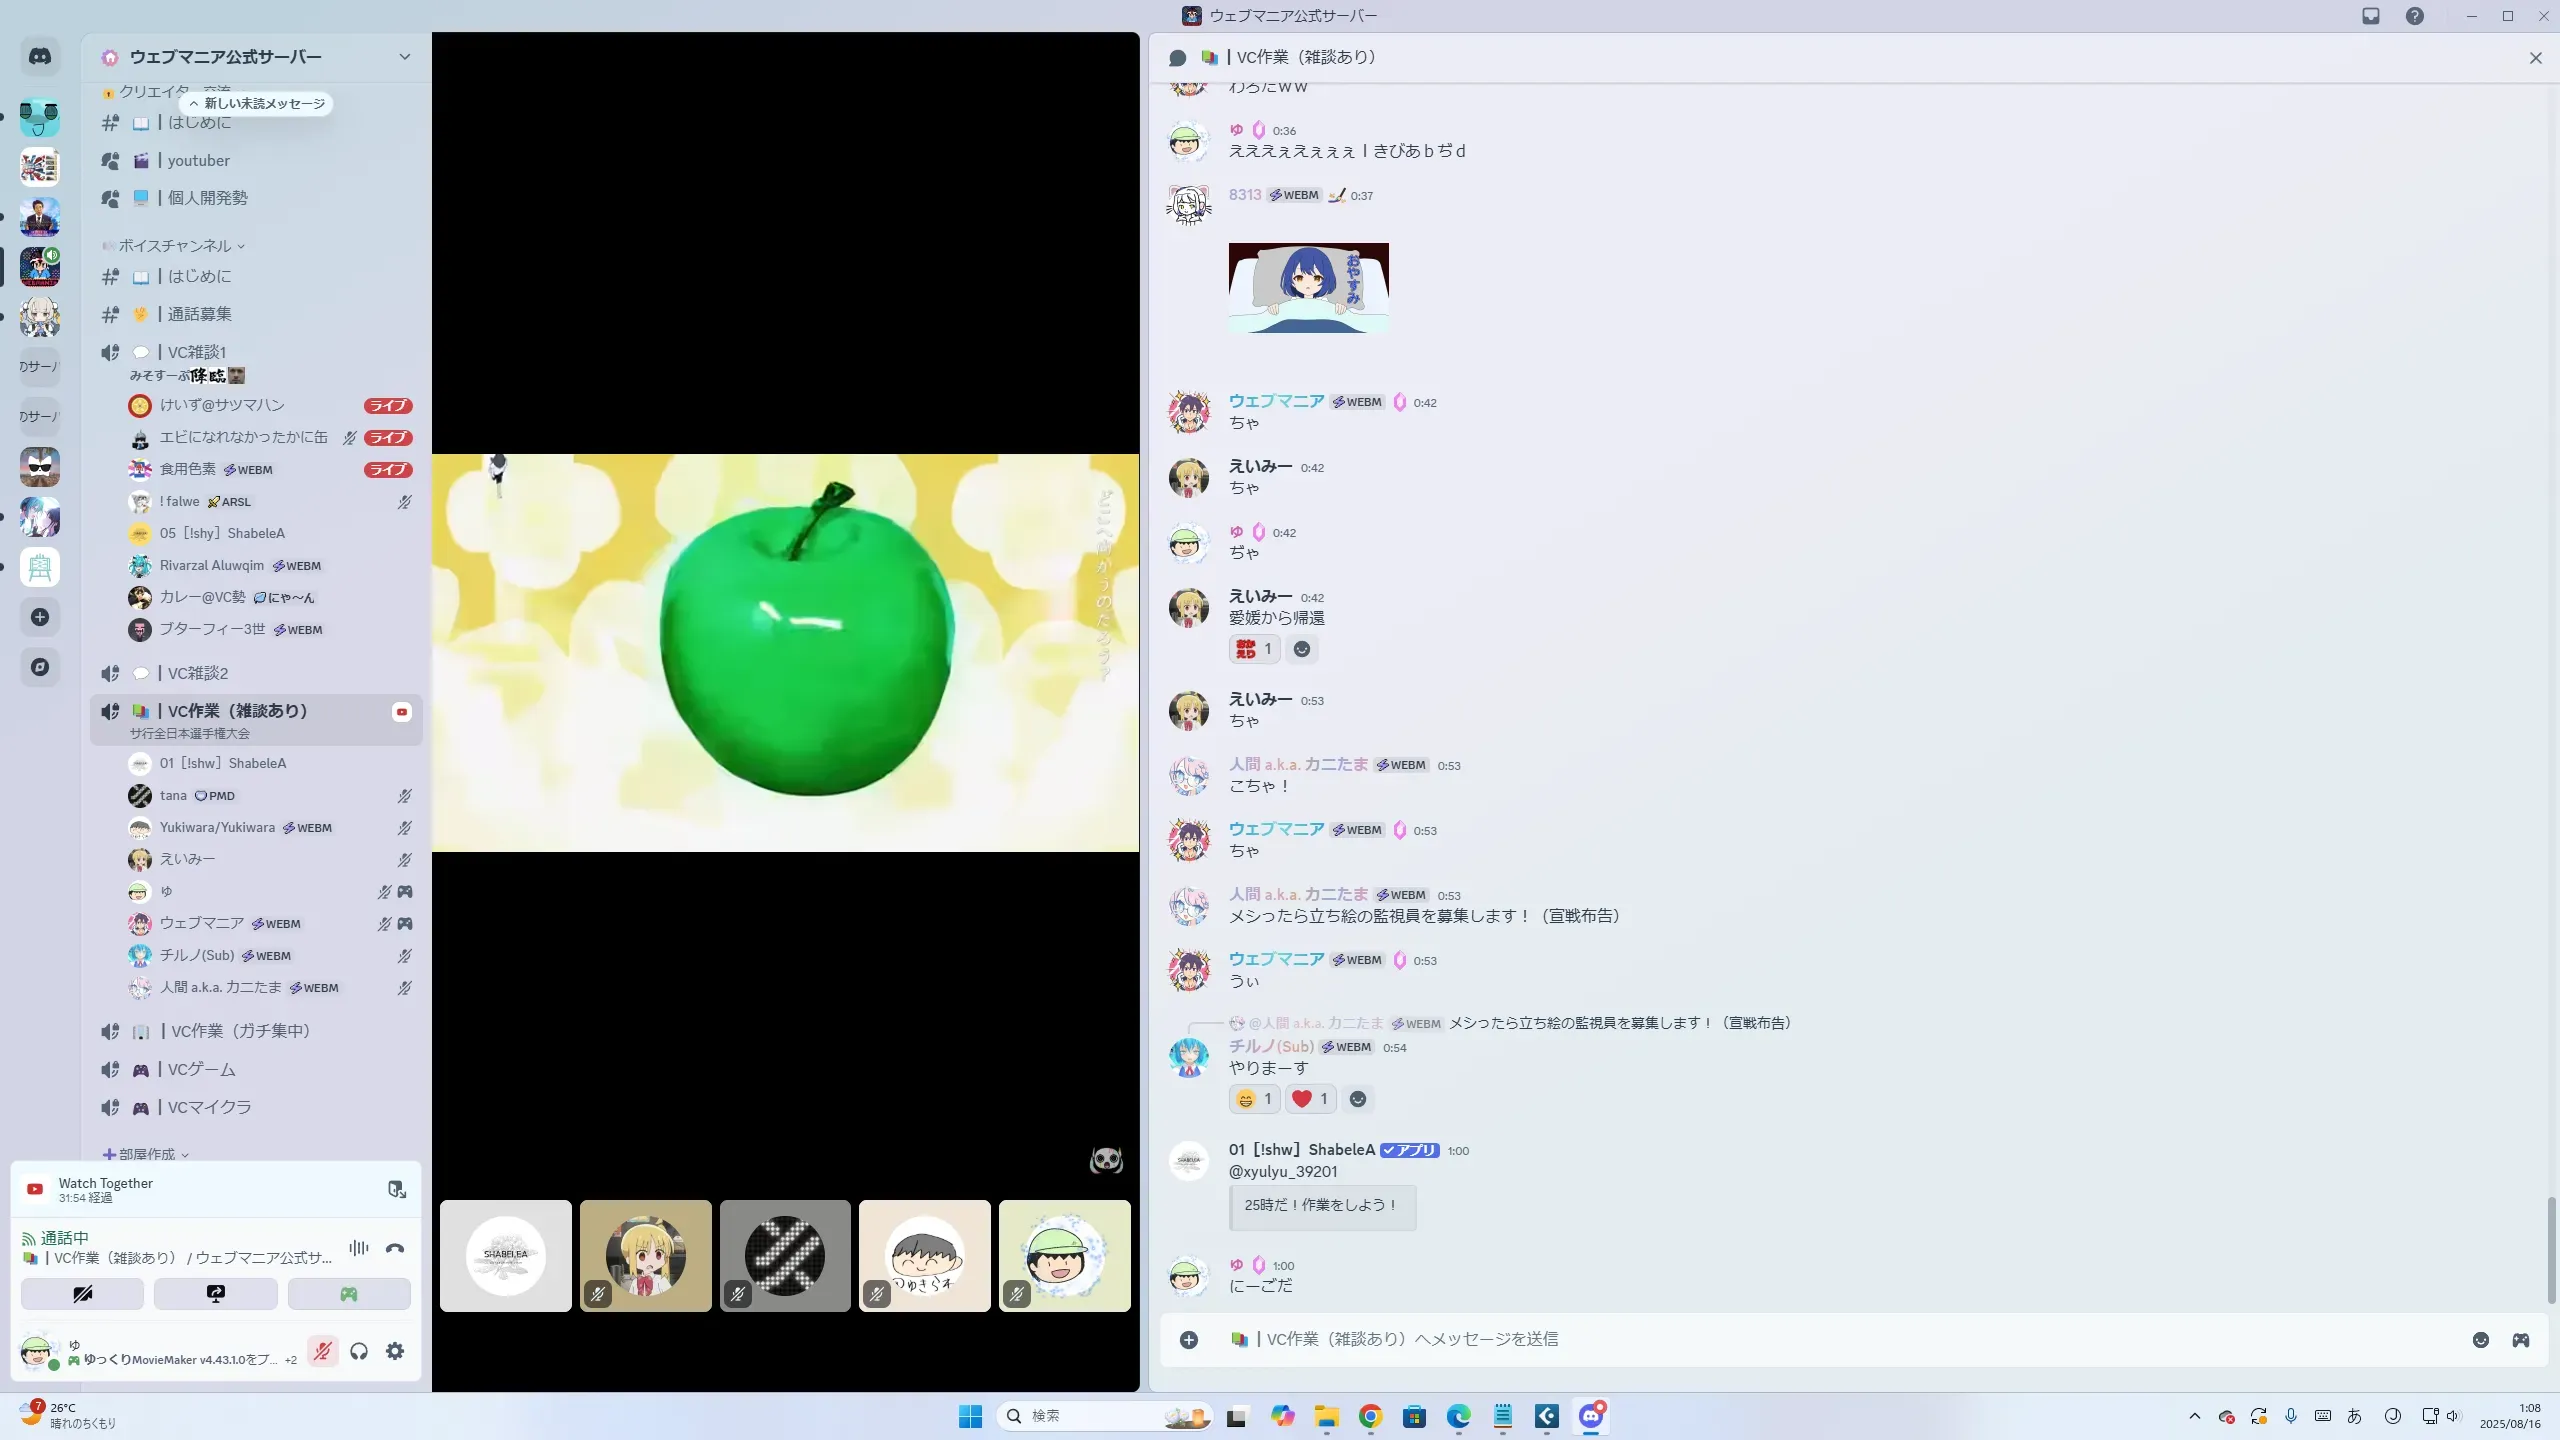Open emoji picker in message box
Viewport: 2560px width, 1440px height.
pos(2480,1340)
